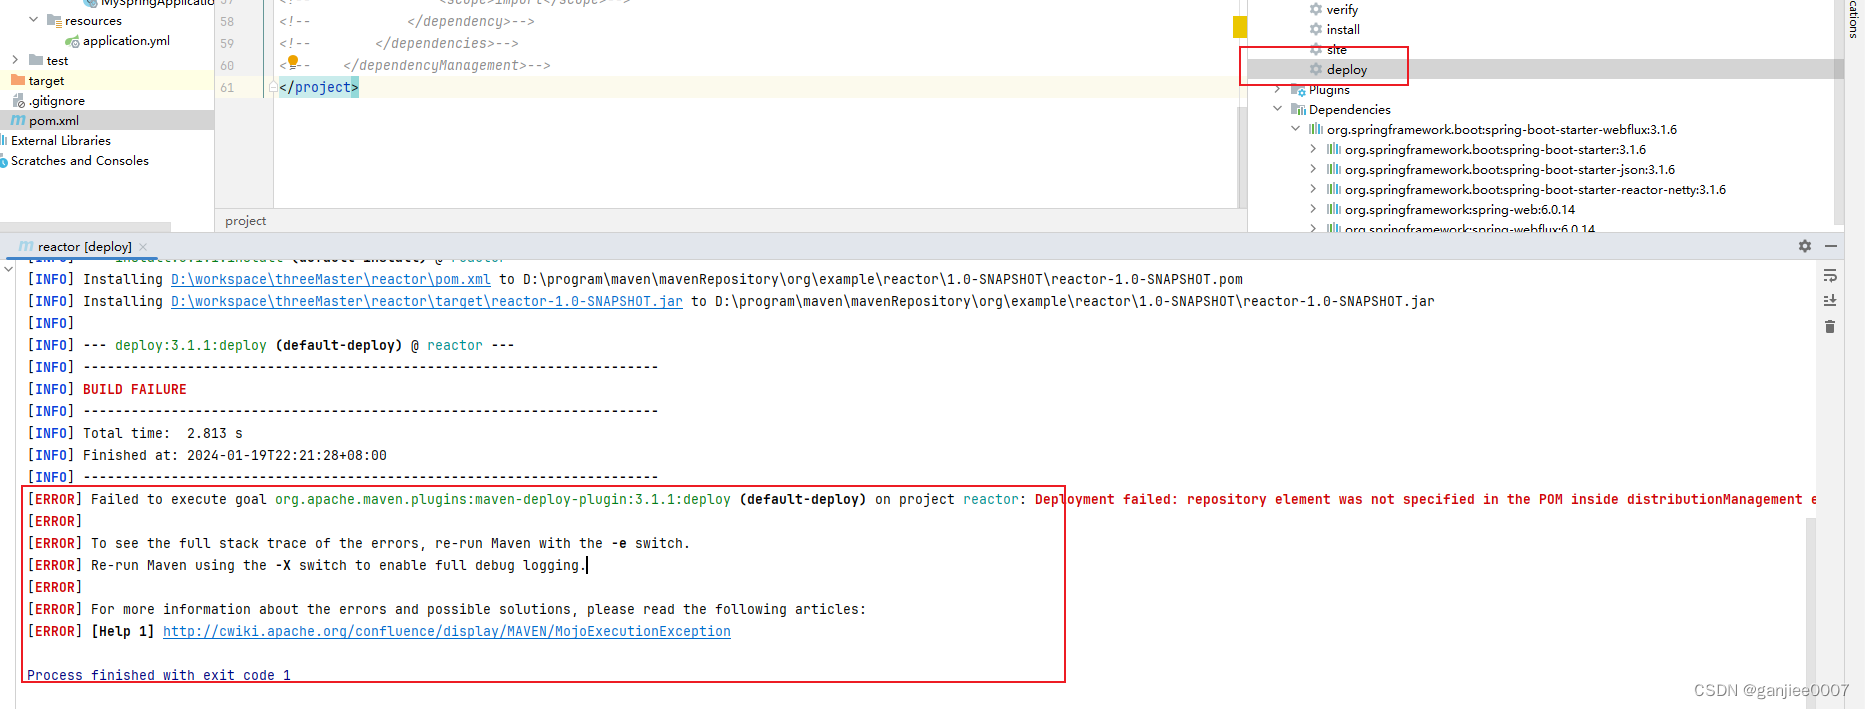Click library icon of spring-boot-starter:3.1.6

coord(1334,150)
